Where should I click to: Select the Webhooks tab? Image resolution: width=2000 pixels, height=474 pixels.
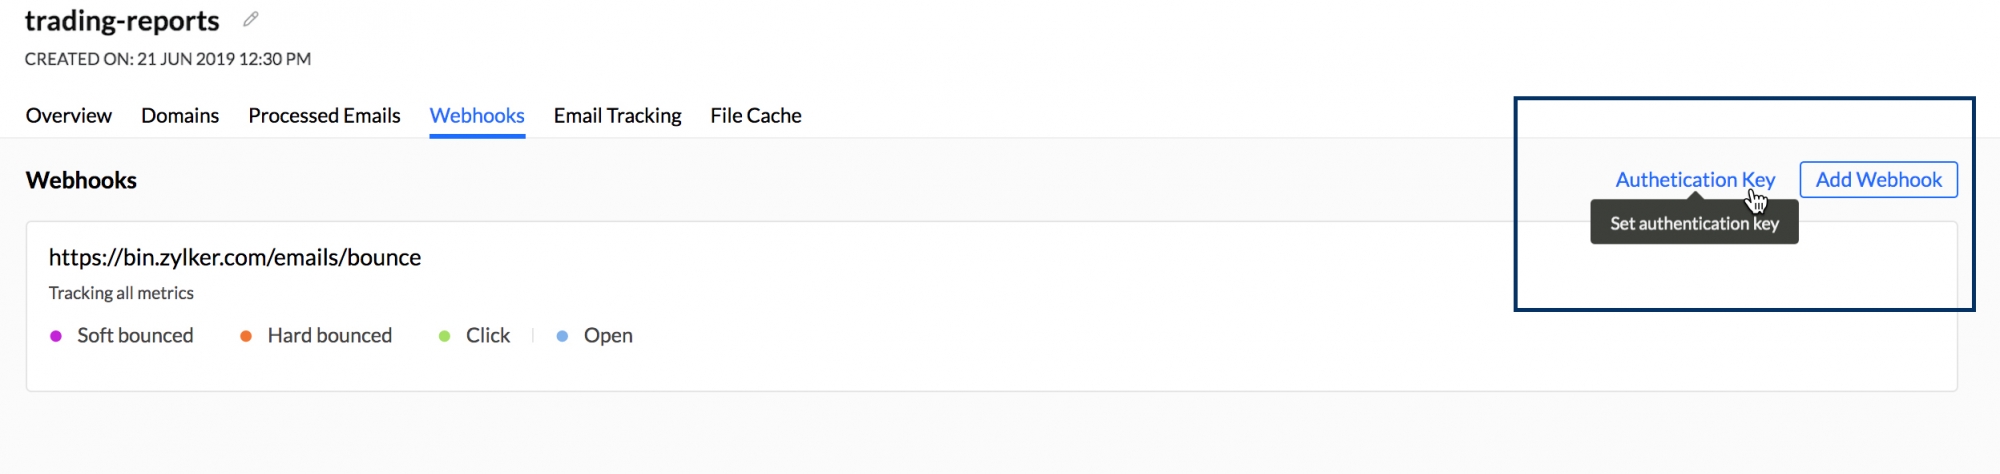(477, 116)
